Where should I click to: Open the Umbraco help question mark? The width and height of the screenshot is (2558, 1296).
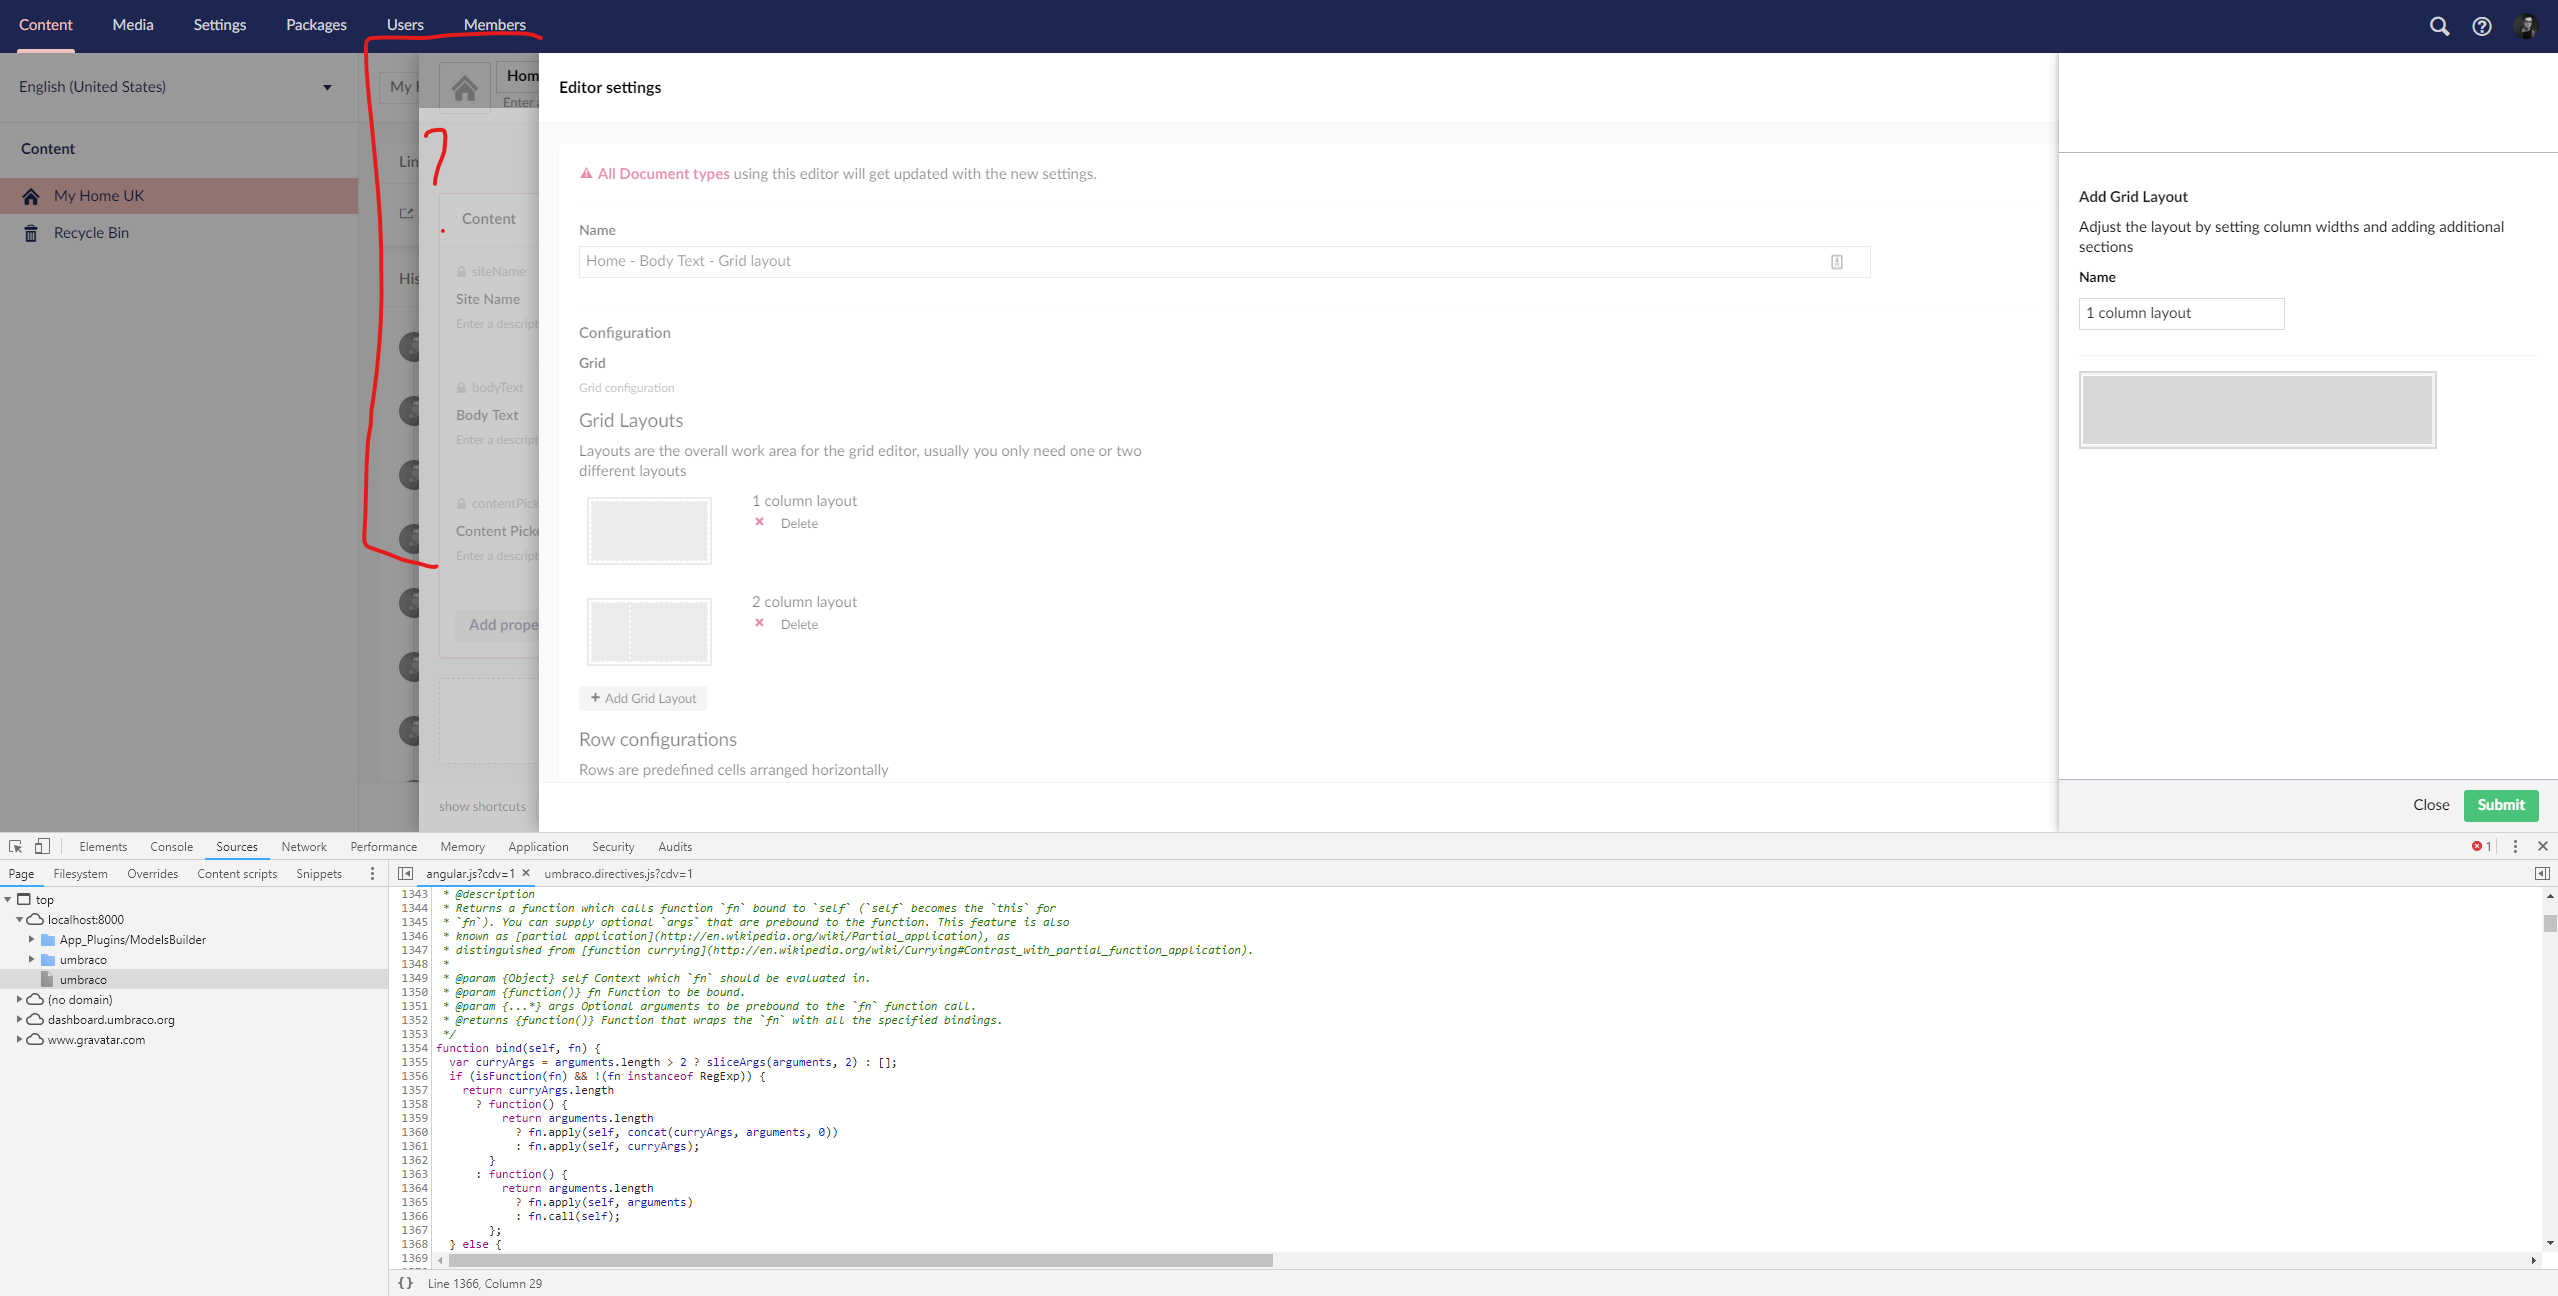2484,26
